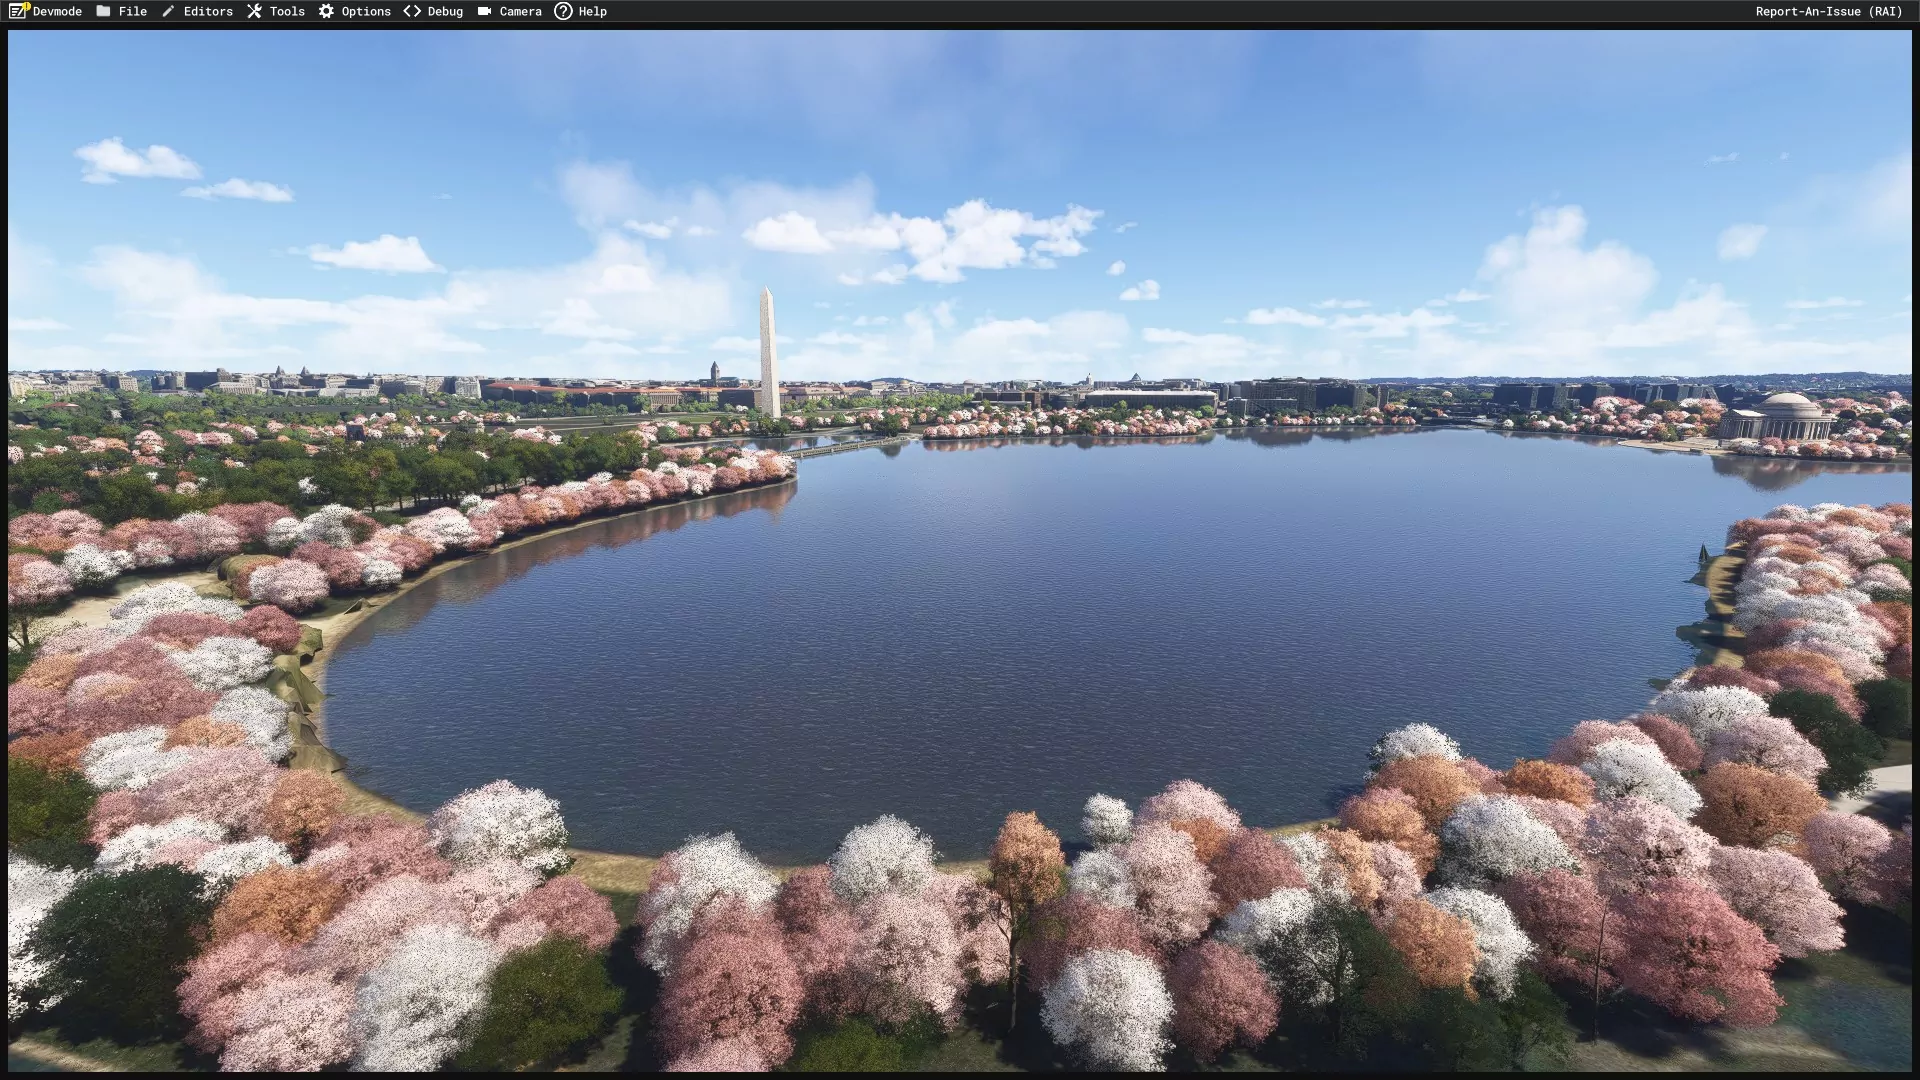Open the Help menu label
1920x1080 pixels.
point(592,11)
